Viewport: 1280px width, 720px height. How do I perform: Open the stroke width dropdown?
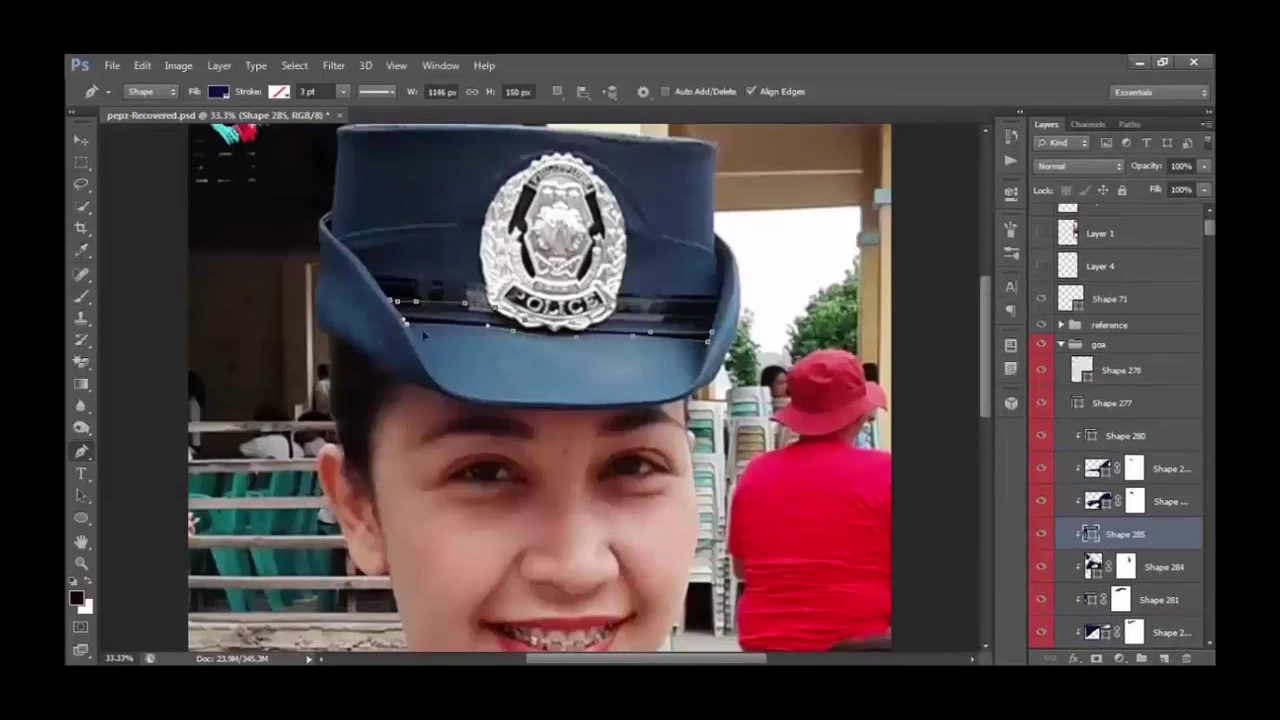[343, 92]
